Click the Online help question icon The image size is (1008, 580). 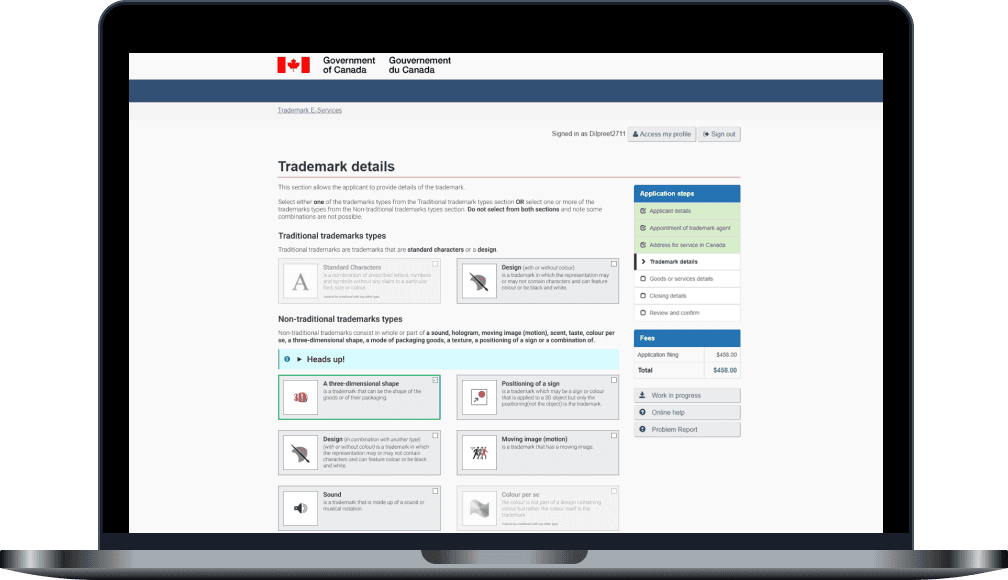point(642,412)
